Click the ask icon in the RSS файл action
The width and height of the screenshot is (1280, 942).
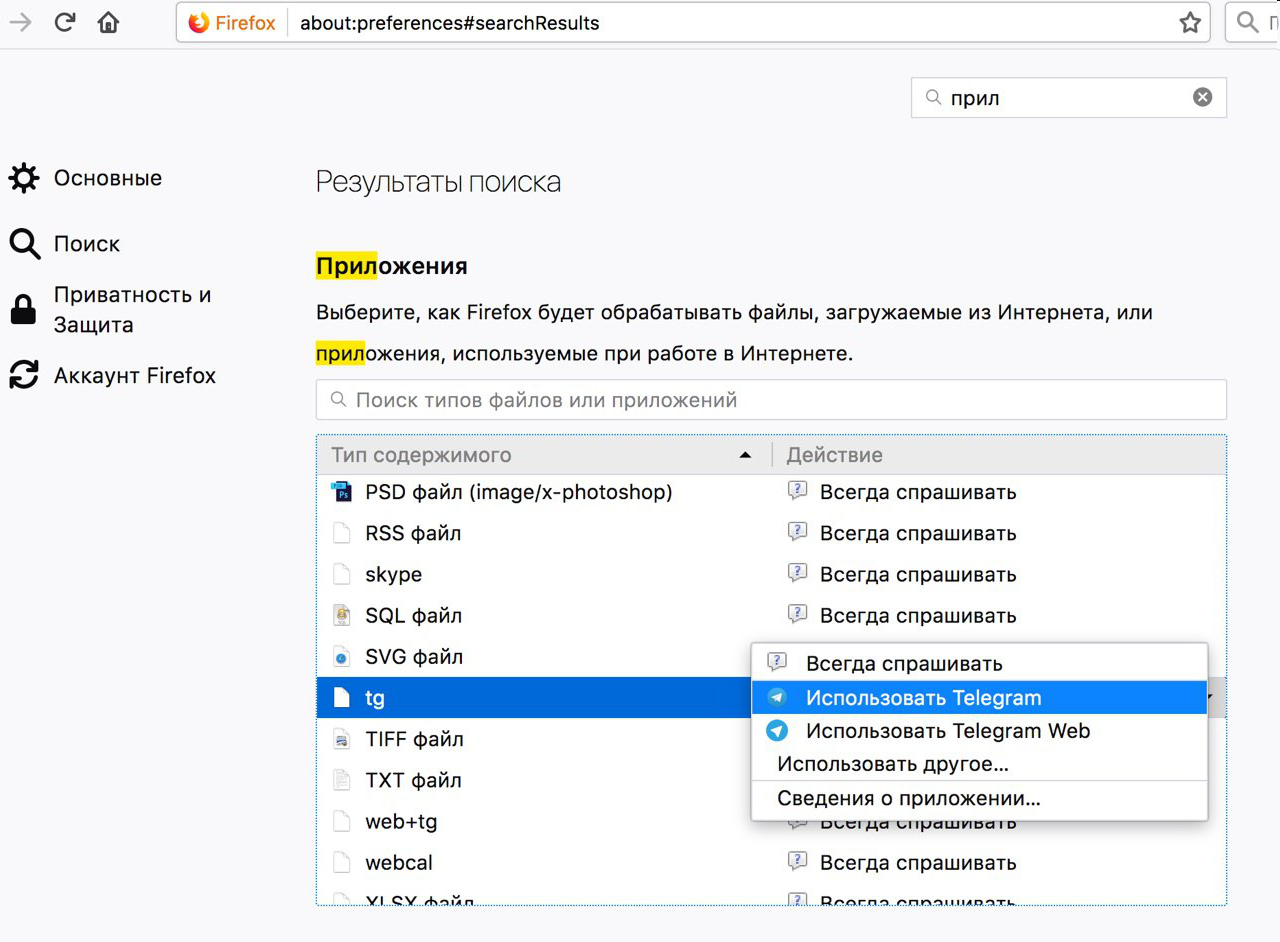(x=797, y=532)
